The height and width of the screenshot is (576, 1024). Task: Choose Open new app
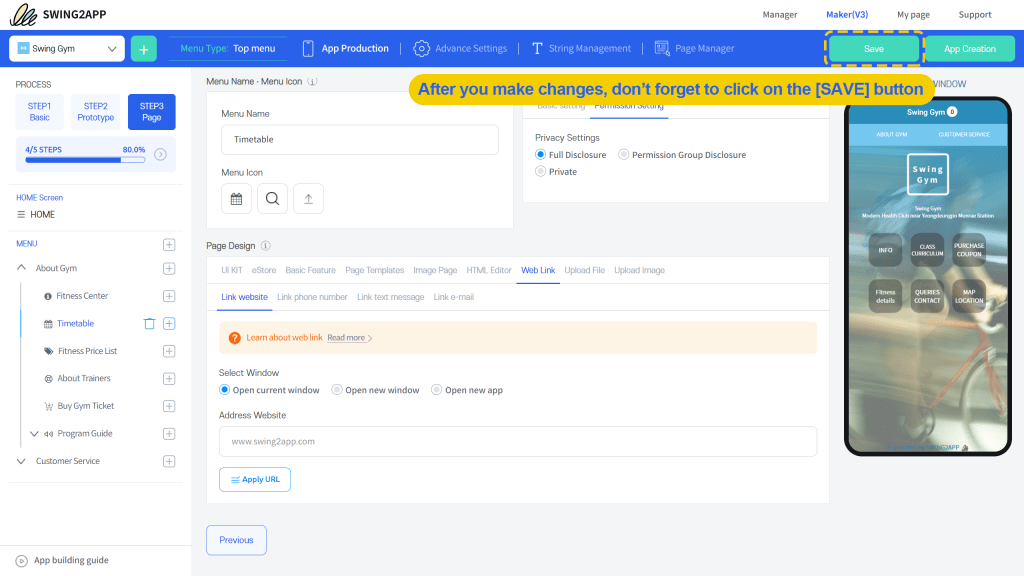(437, 390)
